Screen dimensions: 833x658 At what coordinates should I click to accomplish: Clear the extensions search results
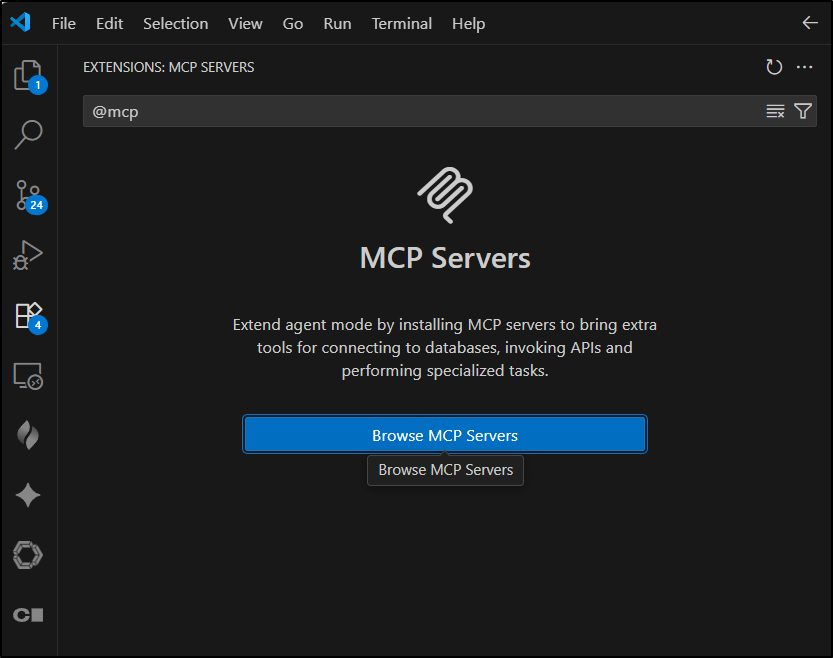(x=775, y=111)
